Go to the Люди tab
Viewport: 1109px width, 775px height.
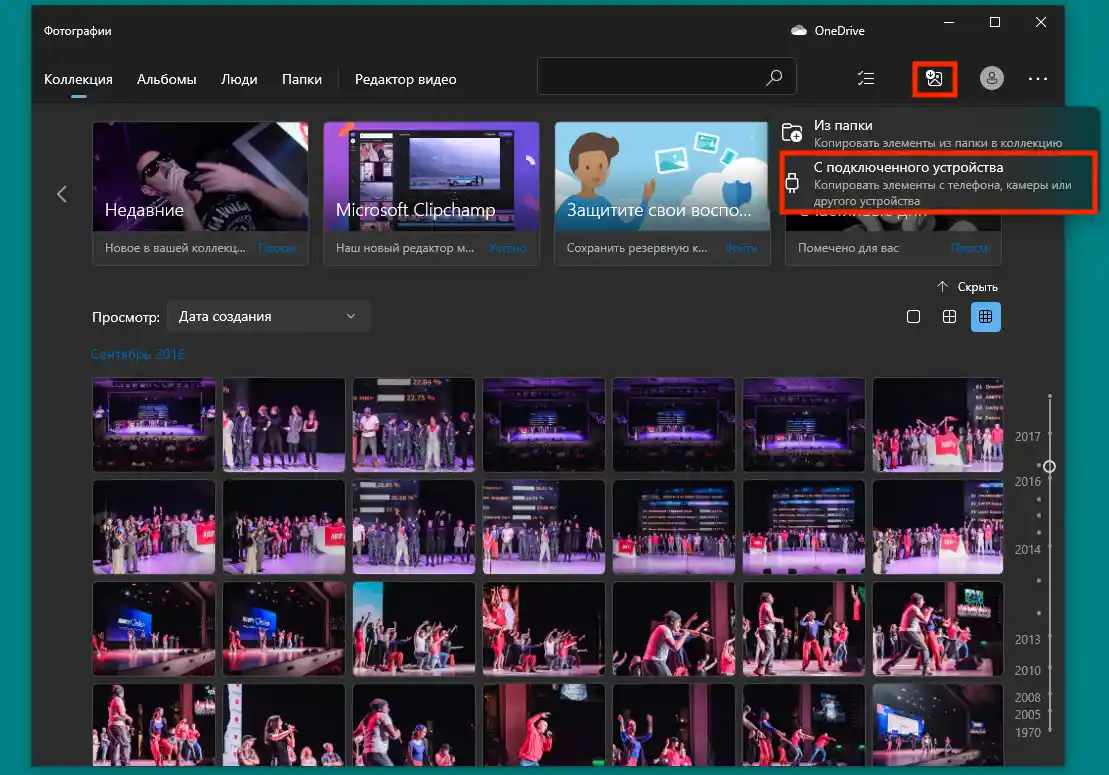(239, 79)
